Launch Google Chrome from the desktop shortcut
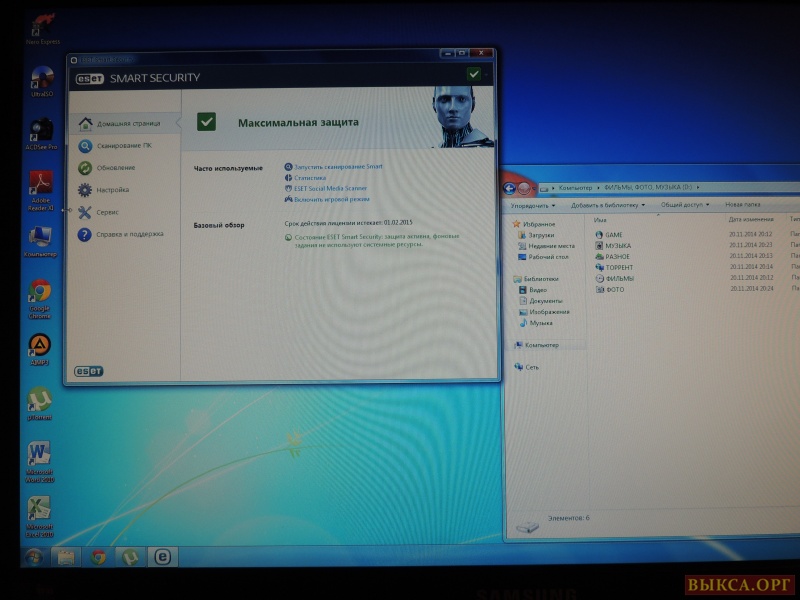Screen dimensions: 800x600 (40, 291)
